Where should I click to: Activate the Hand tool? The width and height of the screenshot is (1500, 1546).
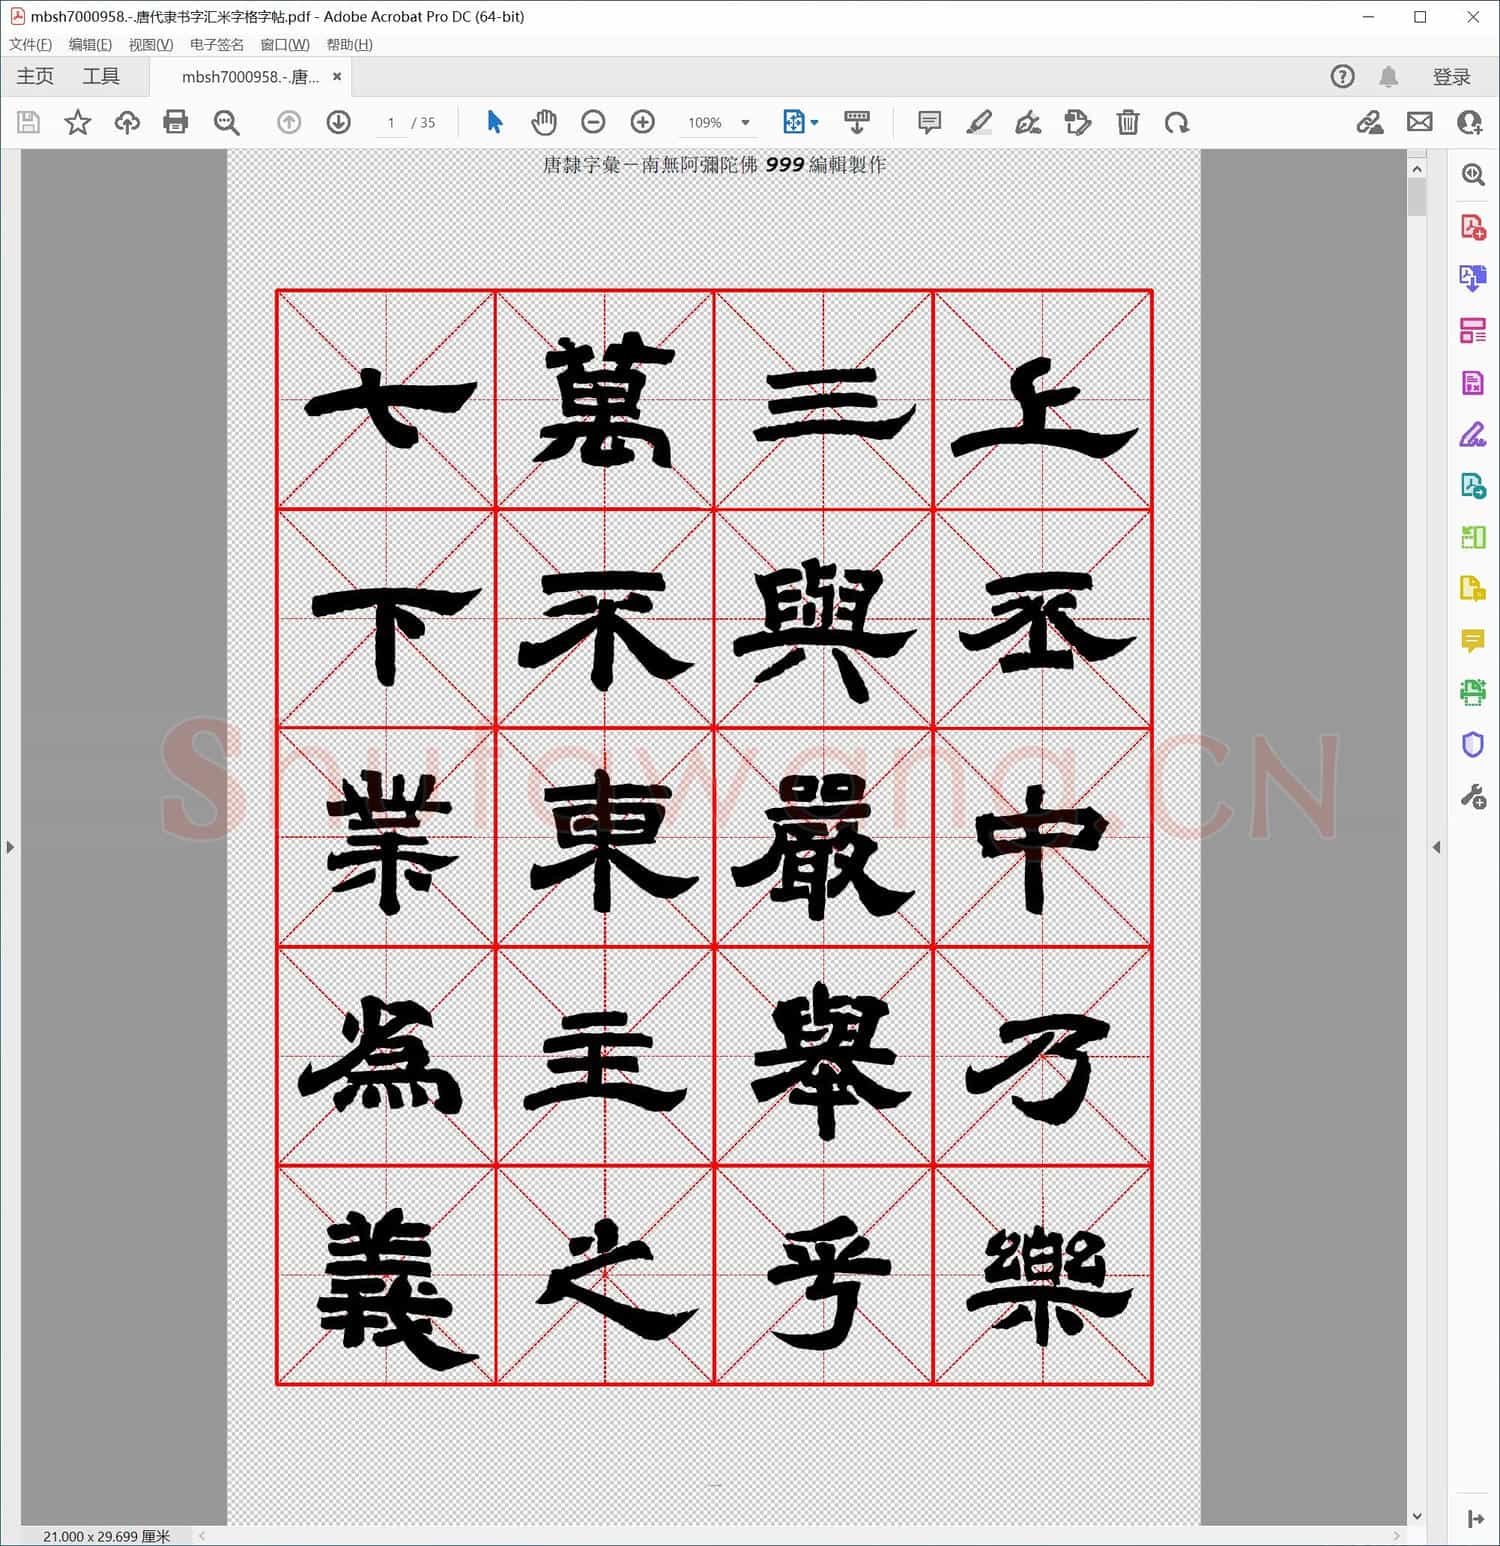tap(544, 122)
